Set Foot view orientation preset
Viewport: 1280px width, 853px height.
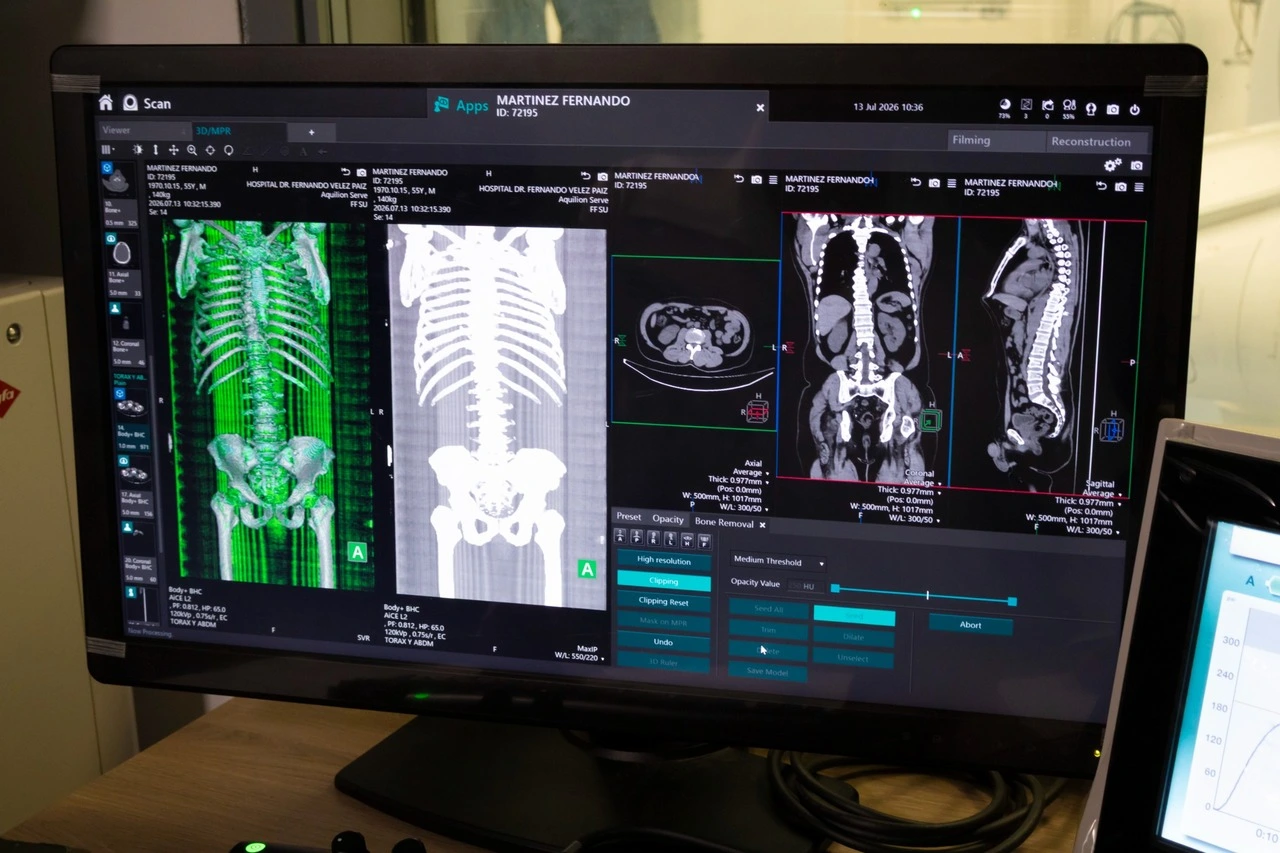704,541
